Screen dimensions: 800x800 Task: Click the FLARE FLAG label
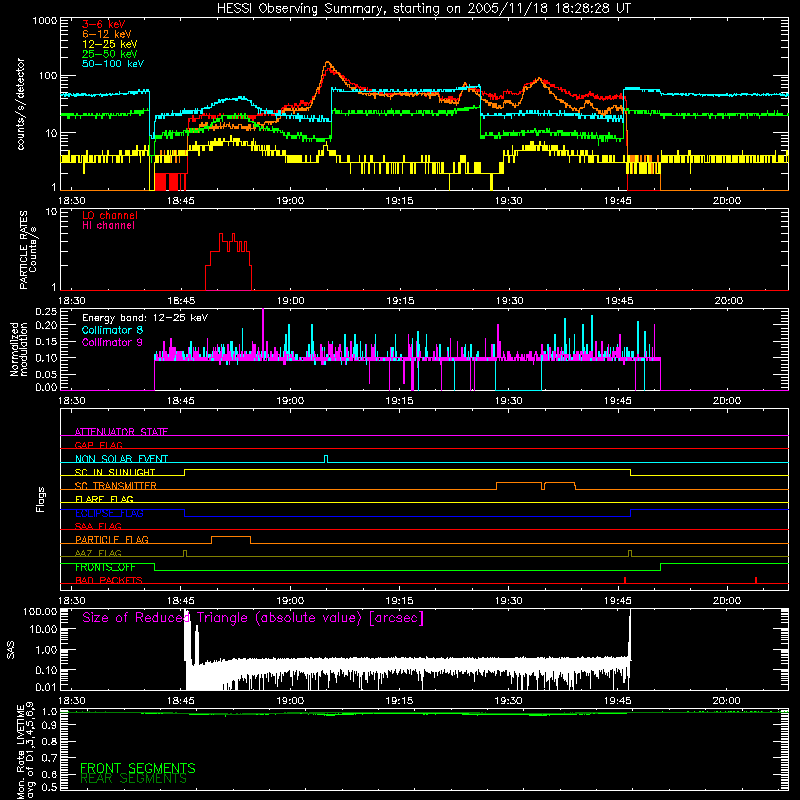pos(104,499)
